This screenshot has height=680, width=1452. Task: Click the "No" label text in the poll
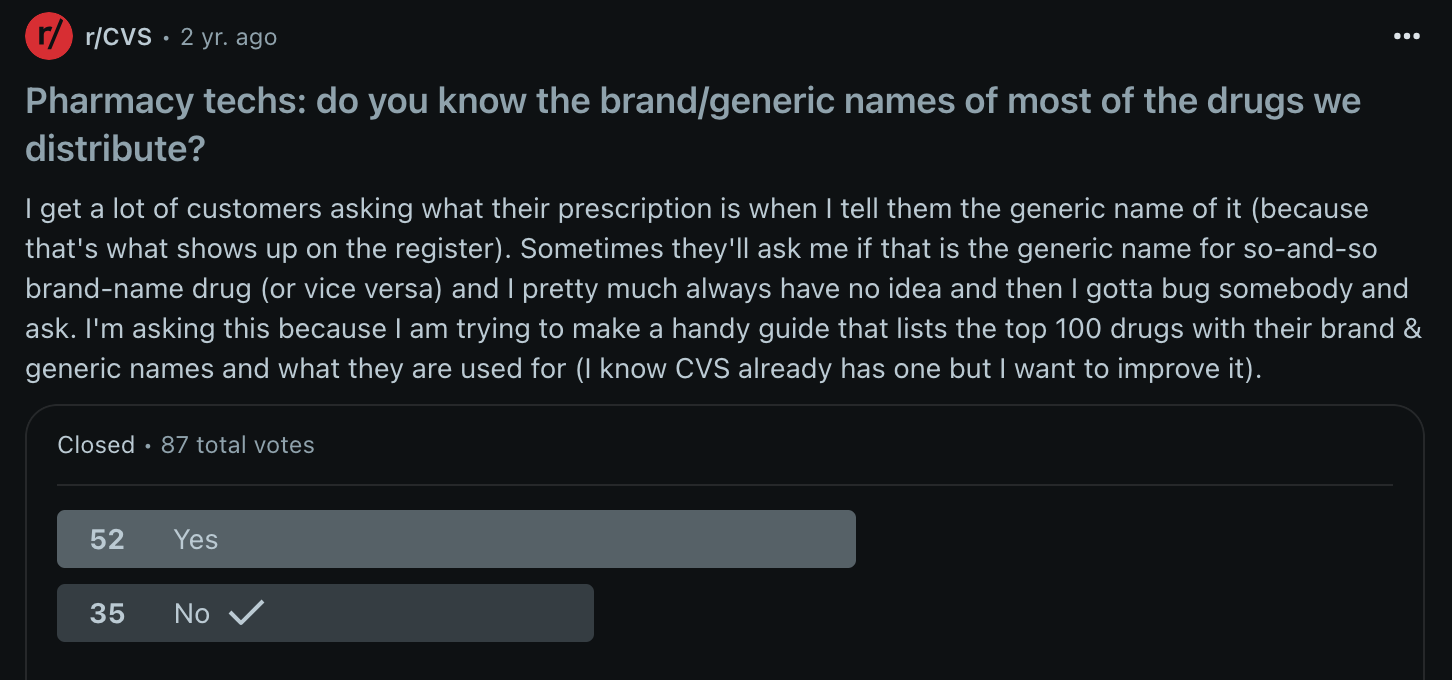192,613
